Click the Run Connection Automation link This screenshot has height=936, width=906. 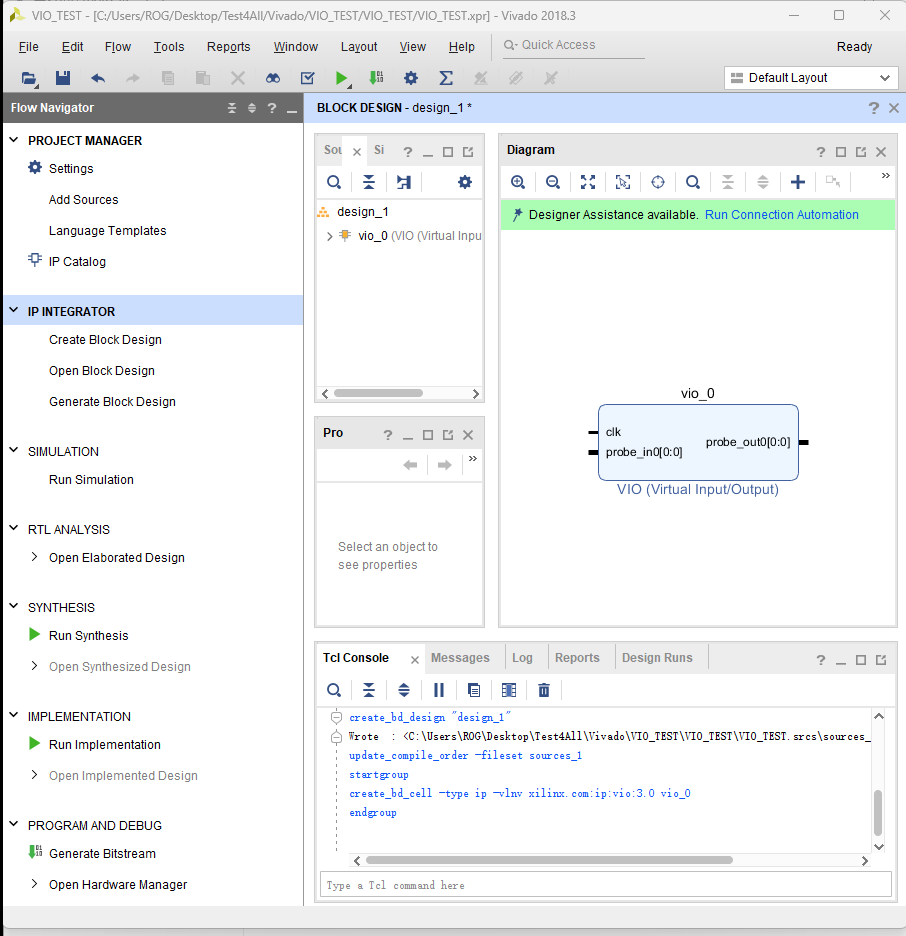click(x=782, y=215)
